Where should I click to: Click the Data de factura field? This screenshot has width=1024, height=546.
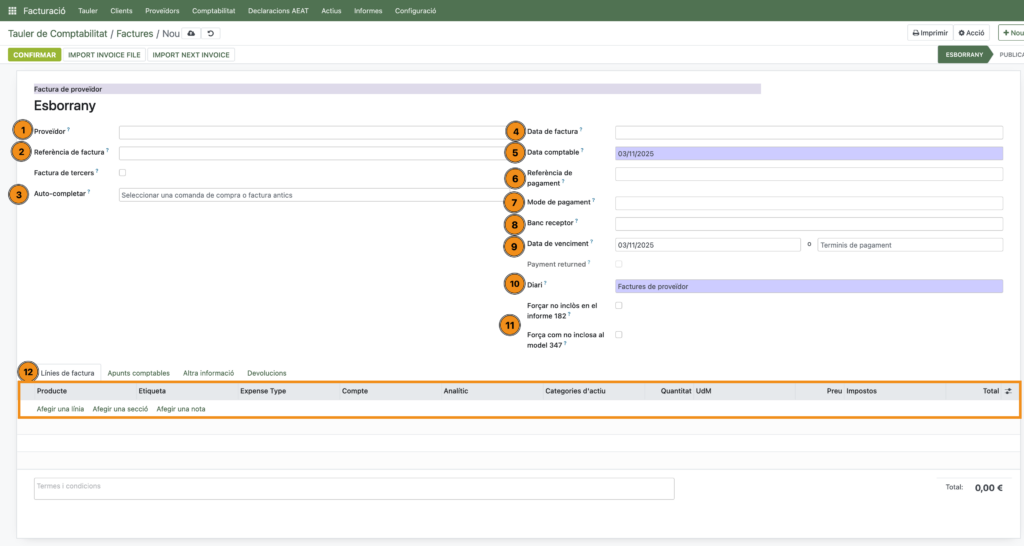tap(808, 132)
